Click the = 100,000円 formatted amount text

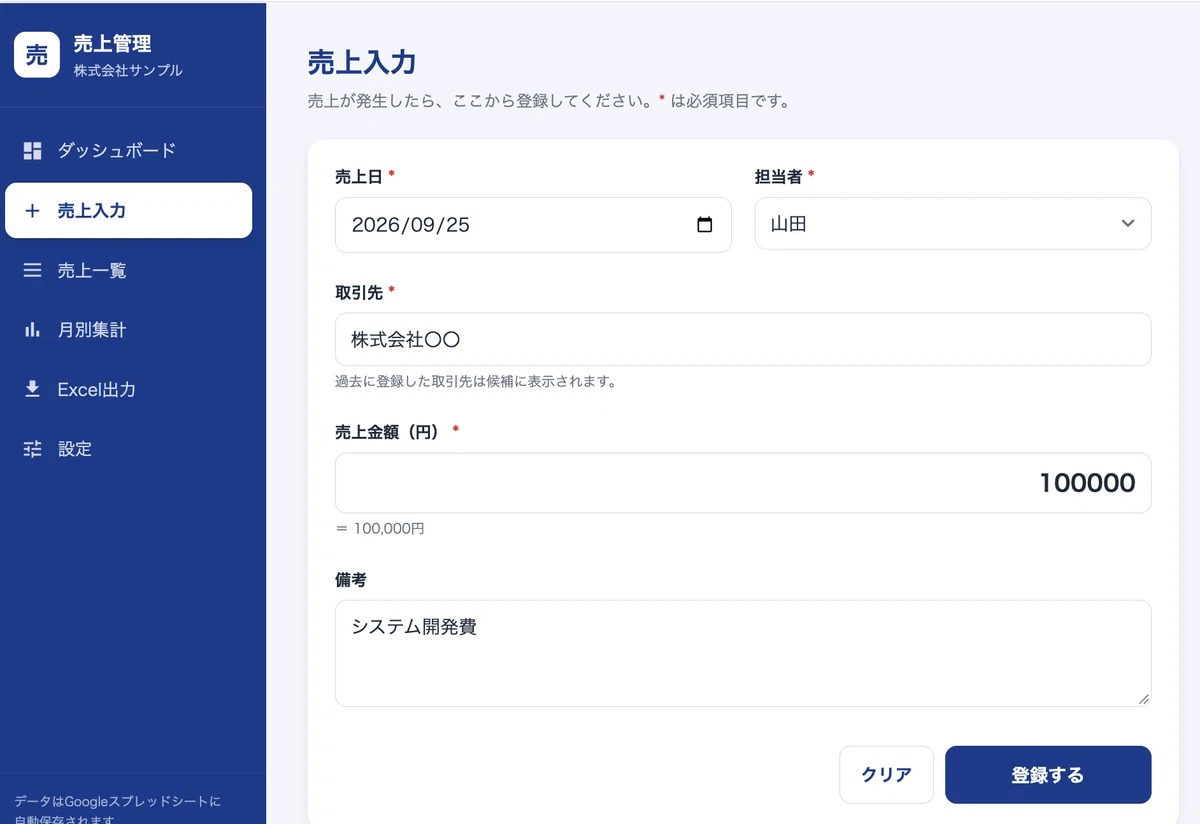[380, 529]
